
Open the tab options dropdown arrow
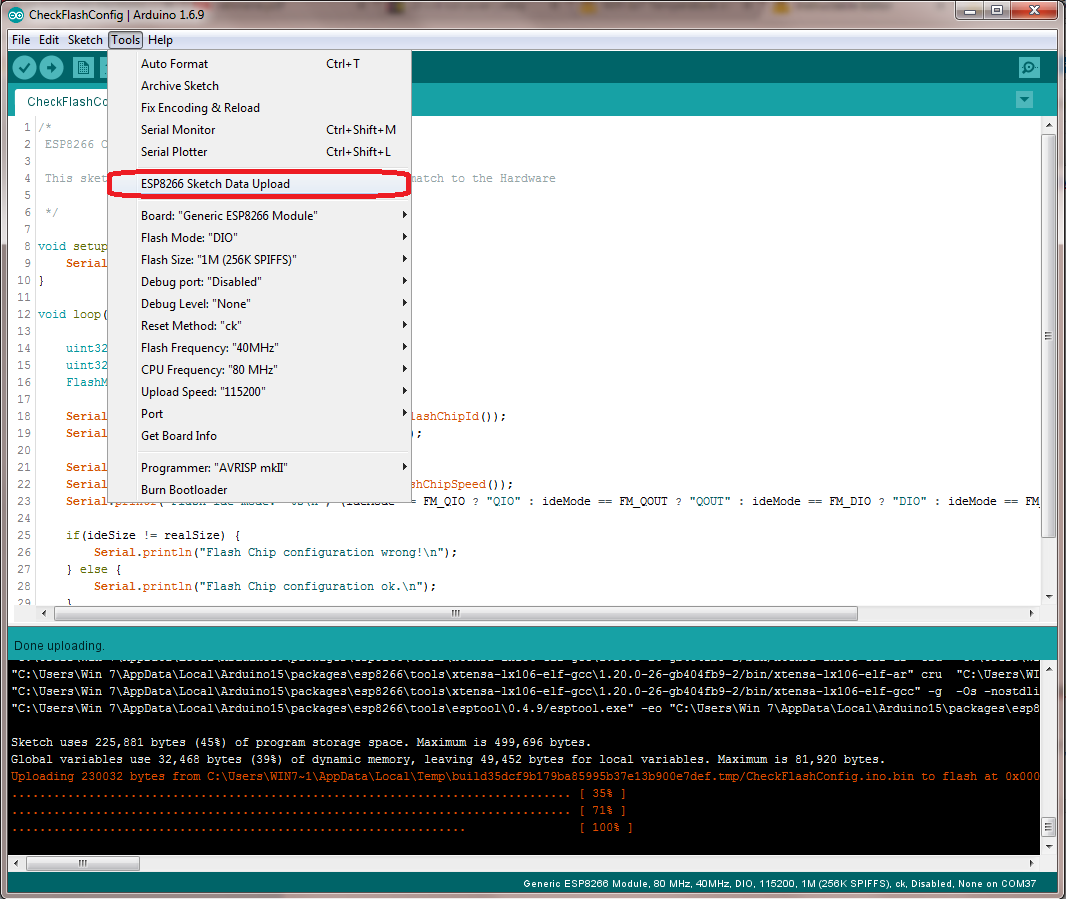tap(1023, 100)
